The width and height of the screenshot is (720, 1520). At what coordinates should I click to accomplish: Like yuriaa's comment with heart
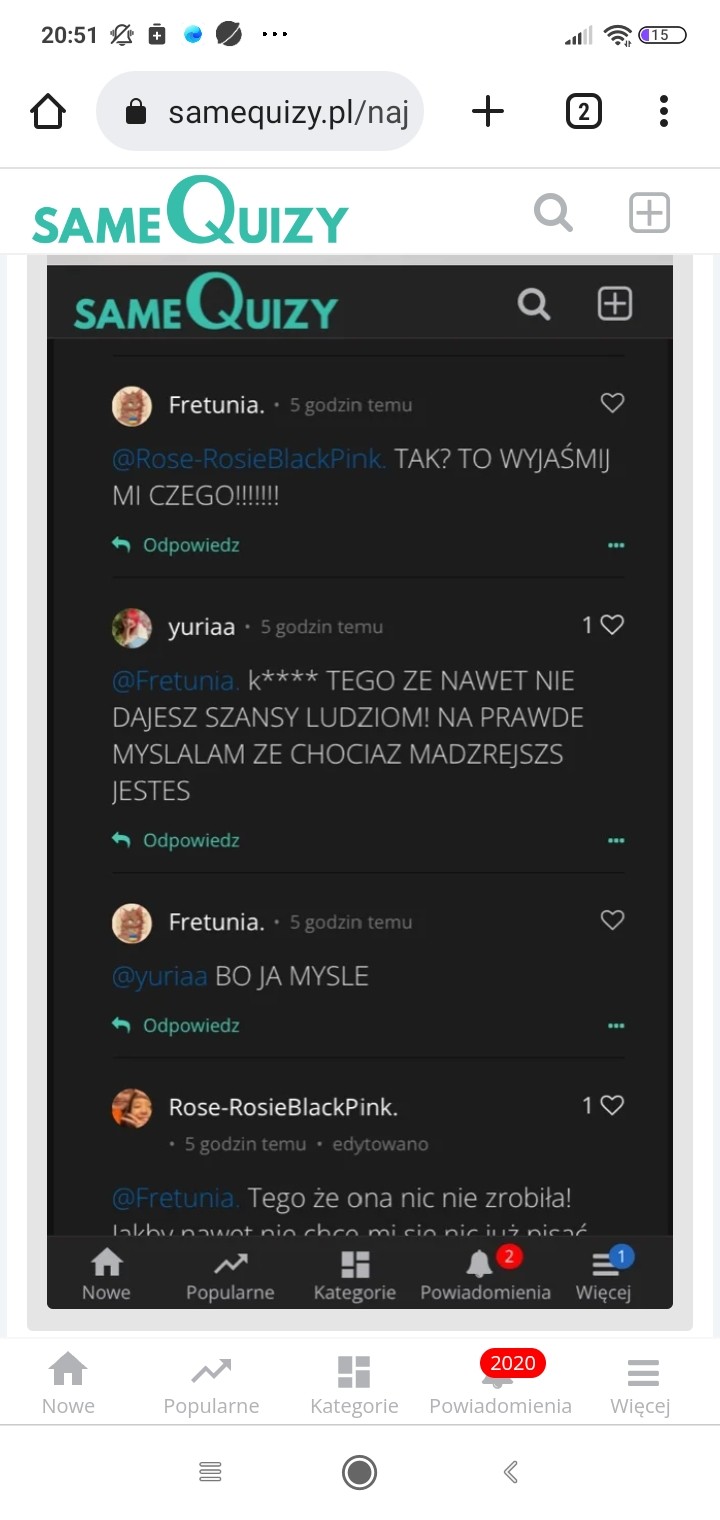click(612, 625)
